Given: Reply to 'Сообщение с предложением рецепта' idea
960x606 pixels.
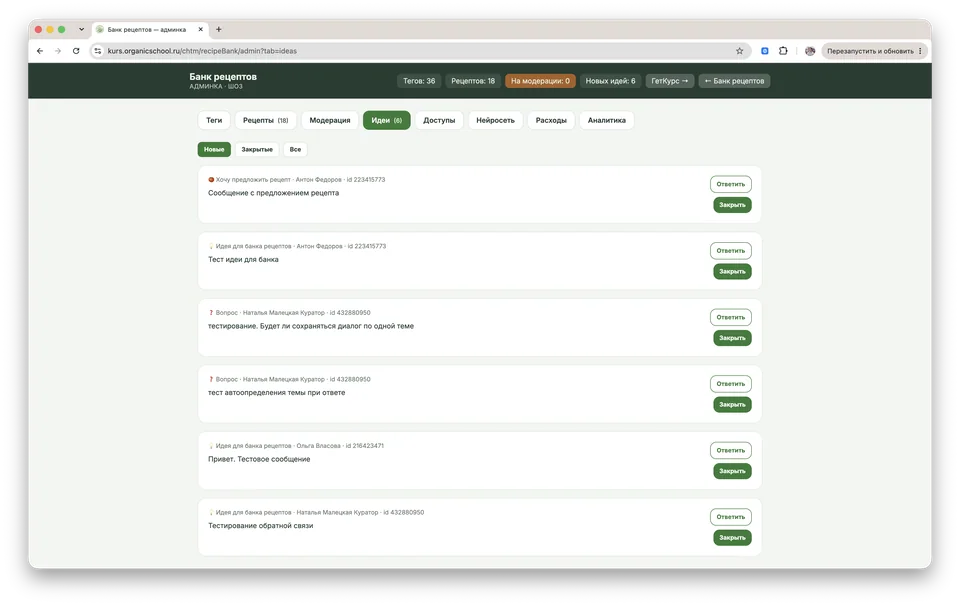Looking at the screenshot, I should pos(731,184).
